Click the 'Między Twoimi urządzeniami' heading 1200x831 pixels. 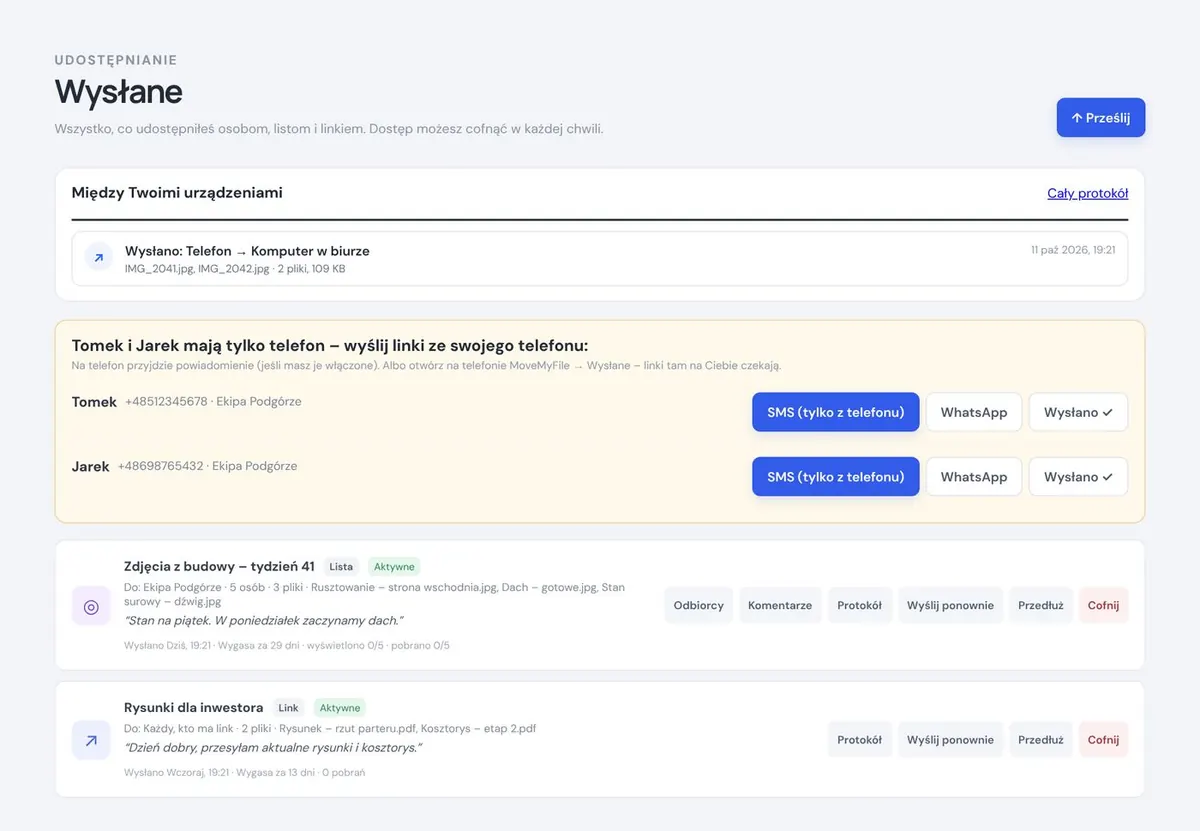click(x=177, y=193)
